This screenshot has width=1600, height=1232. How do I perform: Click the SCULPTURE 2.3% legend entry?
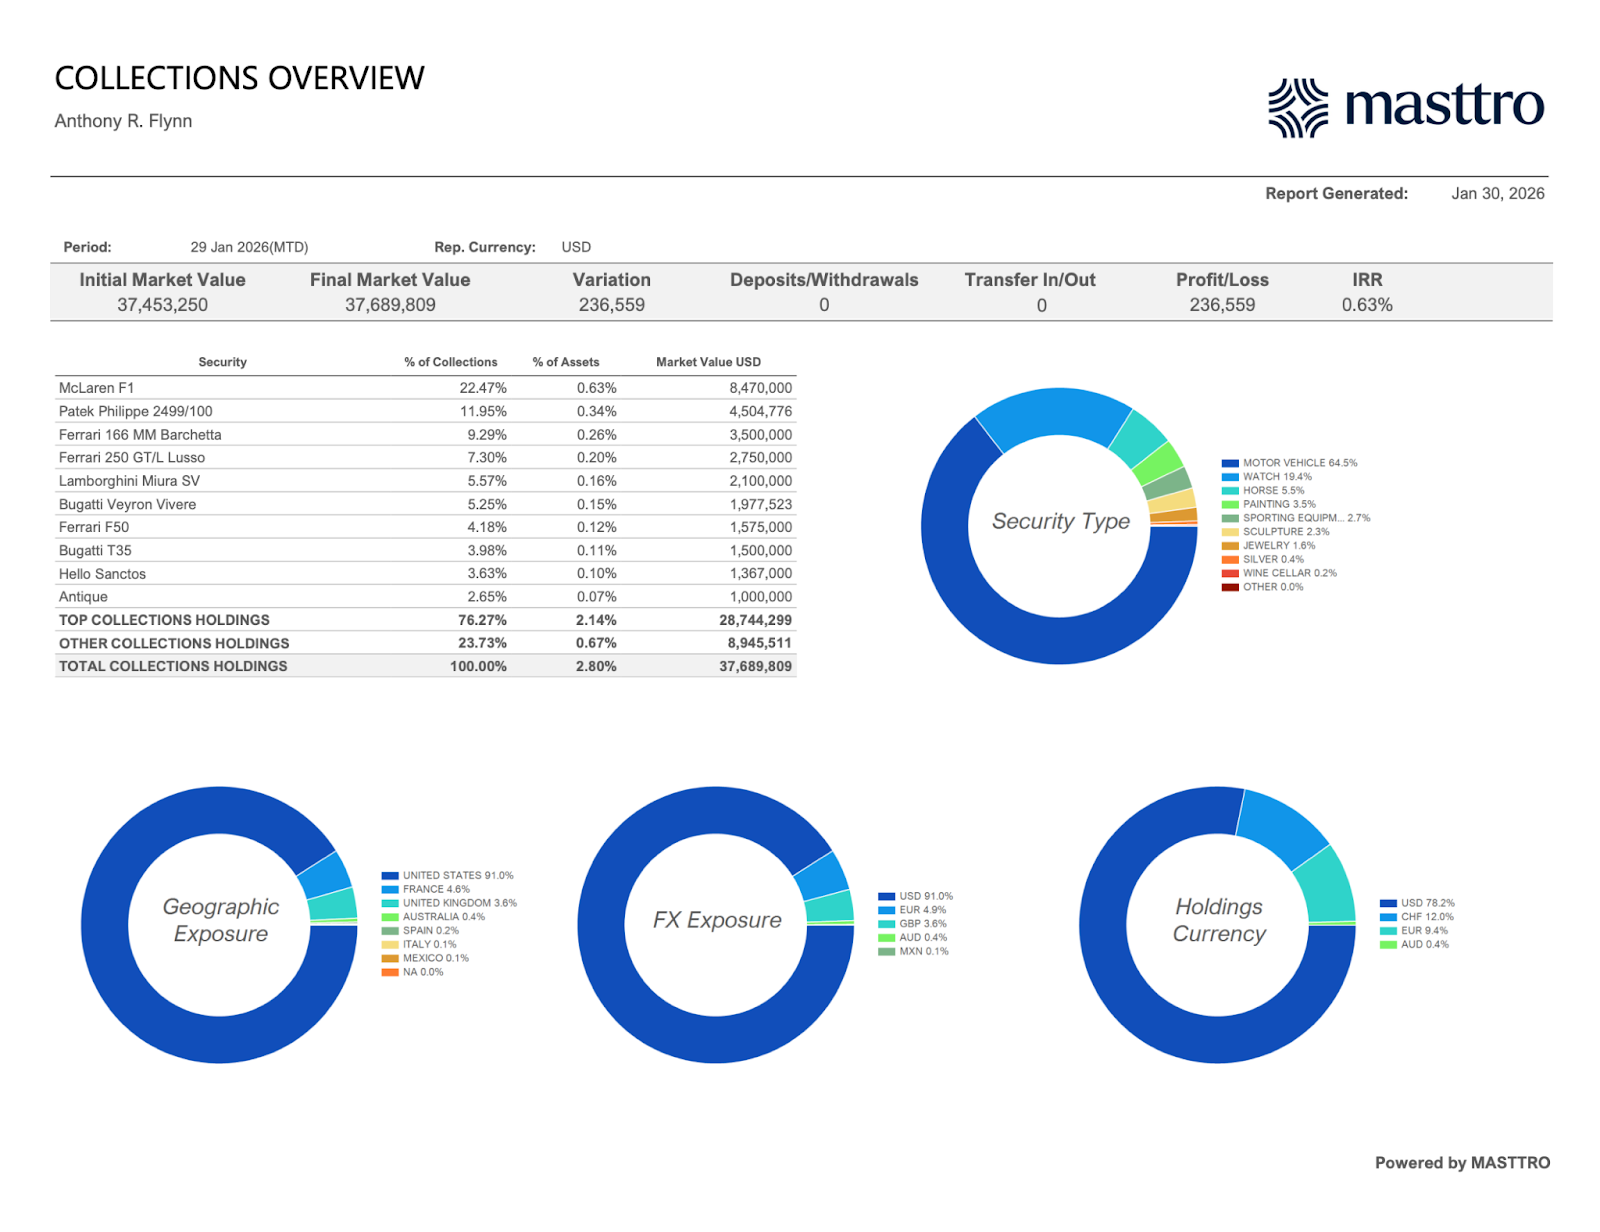coord(1276,532)
